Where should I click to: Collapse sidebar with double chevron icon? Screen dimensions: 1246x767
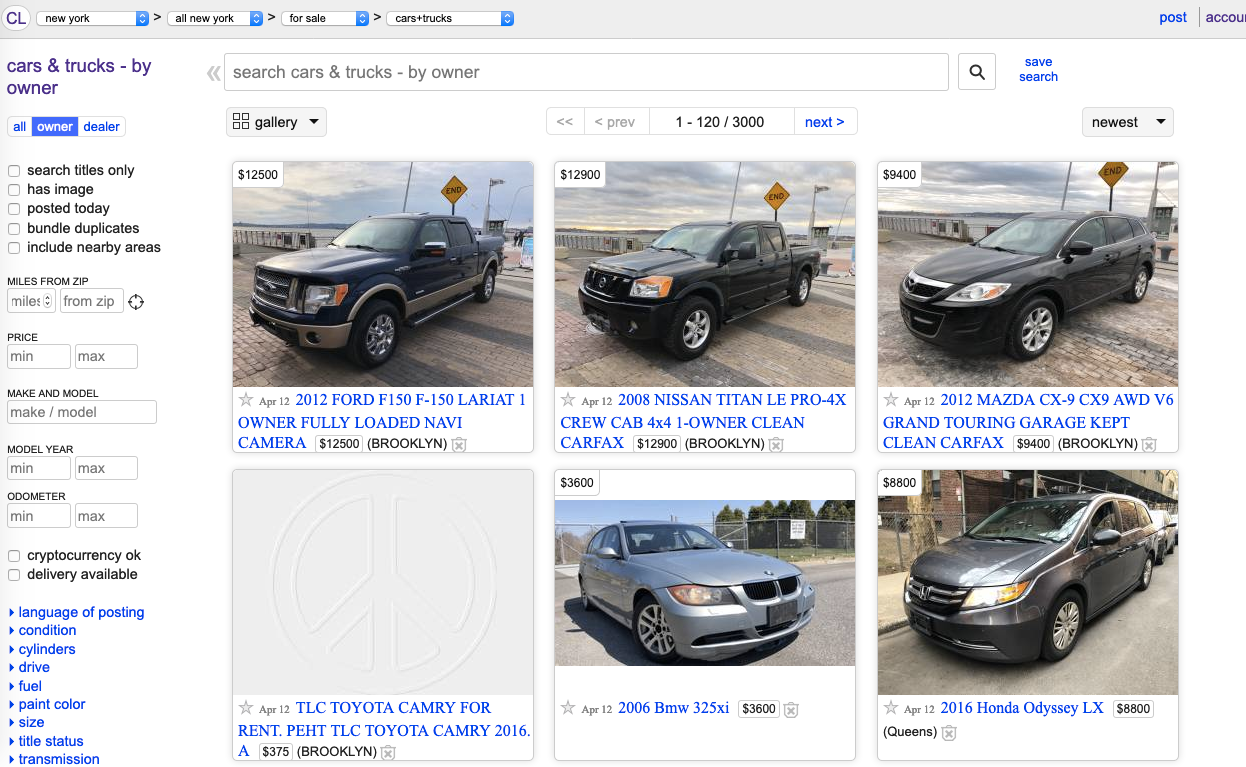coord(213,73)
